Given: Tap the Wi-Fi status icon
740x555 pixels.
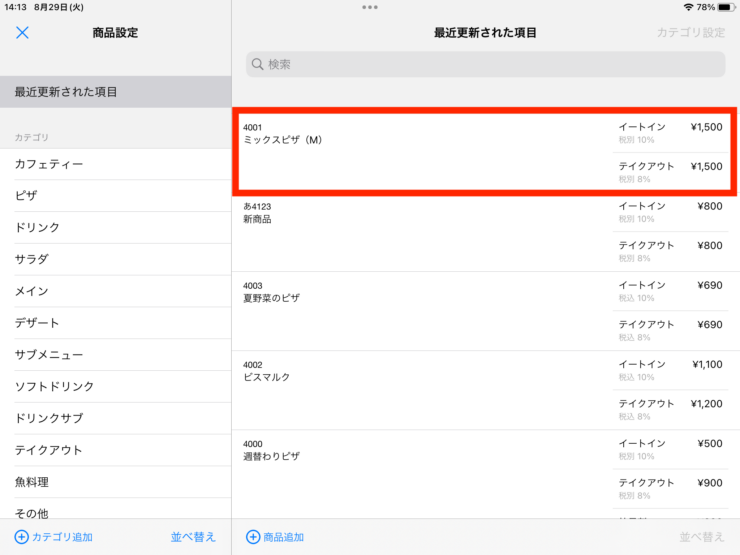Looking at the screenshot, I should click(688, 7).
